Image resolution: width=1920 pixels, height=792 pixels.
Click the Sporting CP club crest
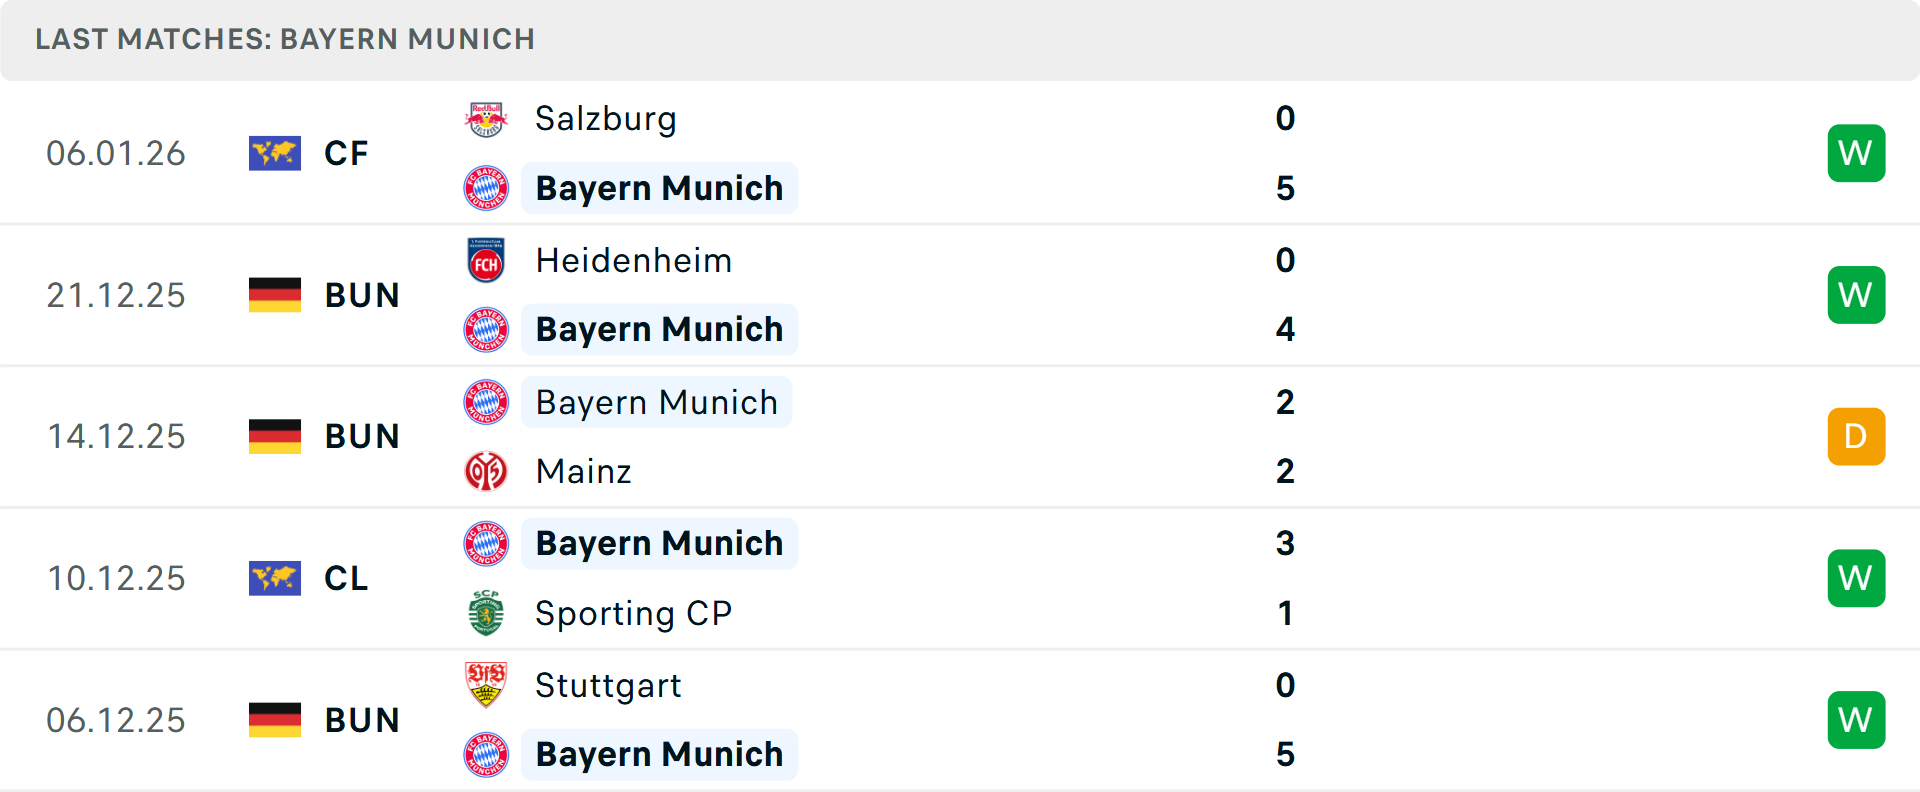point(486,613)
